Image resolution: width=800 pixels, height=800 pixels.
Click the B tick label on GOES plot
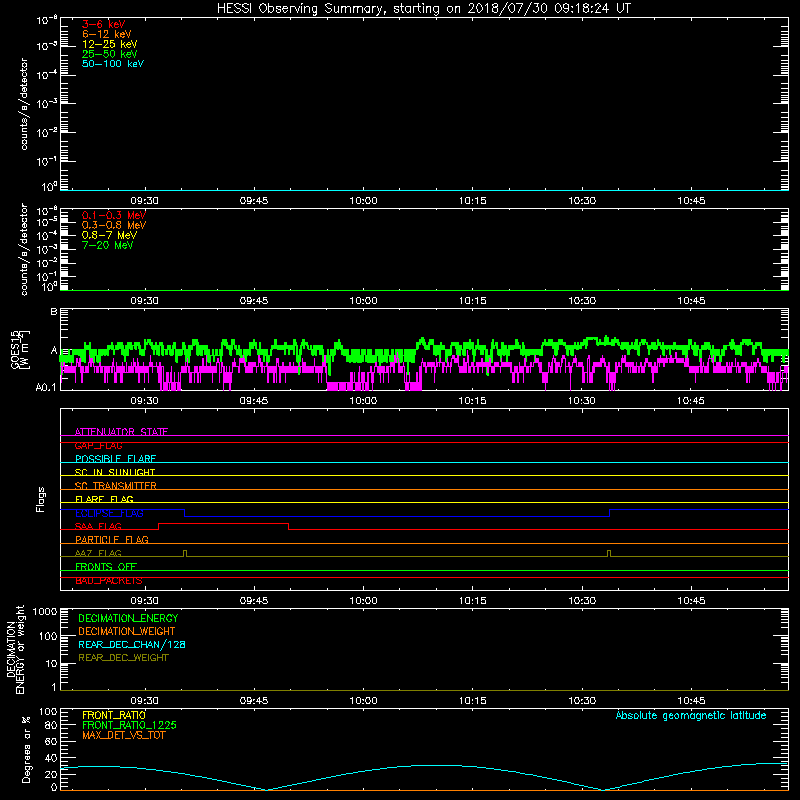pyautogui.click(x=54, y=311)
